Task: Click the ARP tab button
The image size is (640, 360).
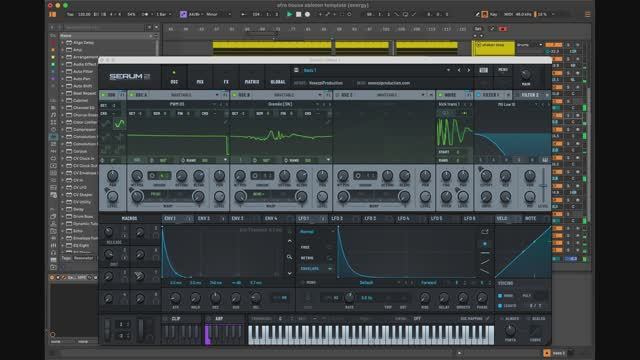Action: click(x=219, y=319)
